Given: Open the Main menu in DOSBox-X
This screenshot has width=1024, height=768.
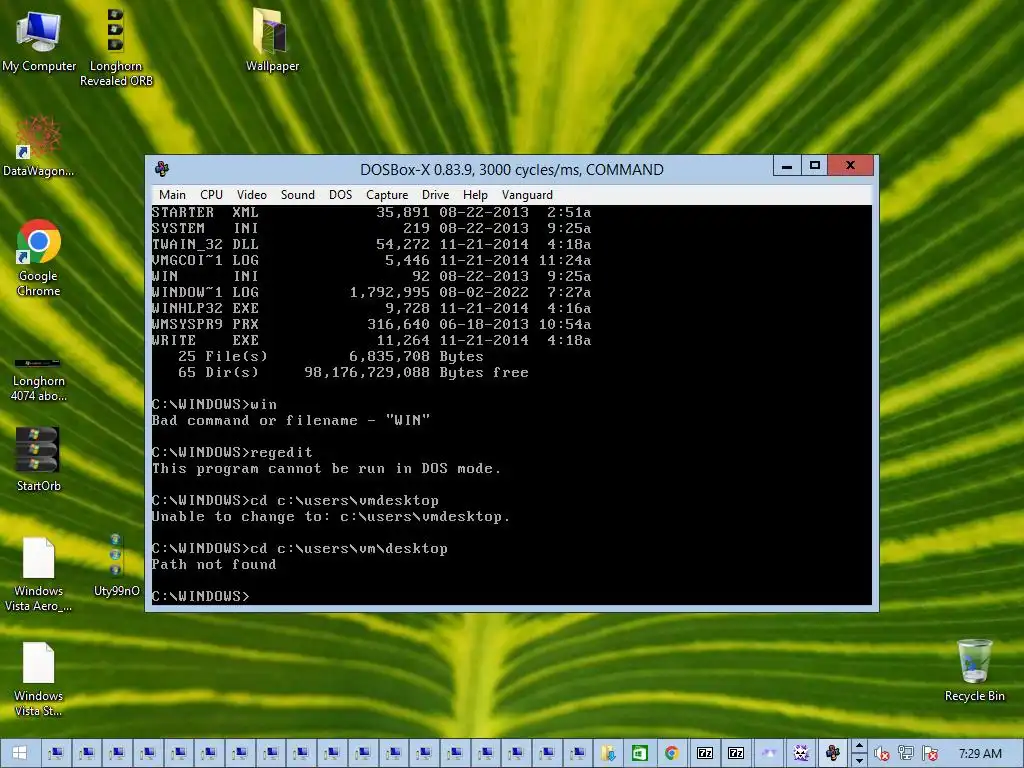Looking at the screenshot, I should [x=172, y=195].
